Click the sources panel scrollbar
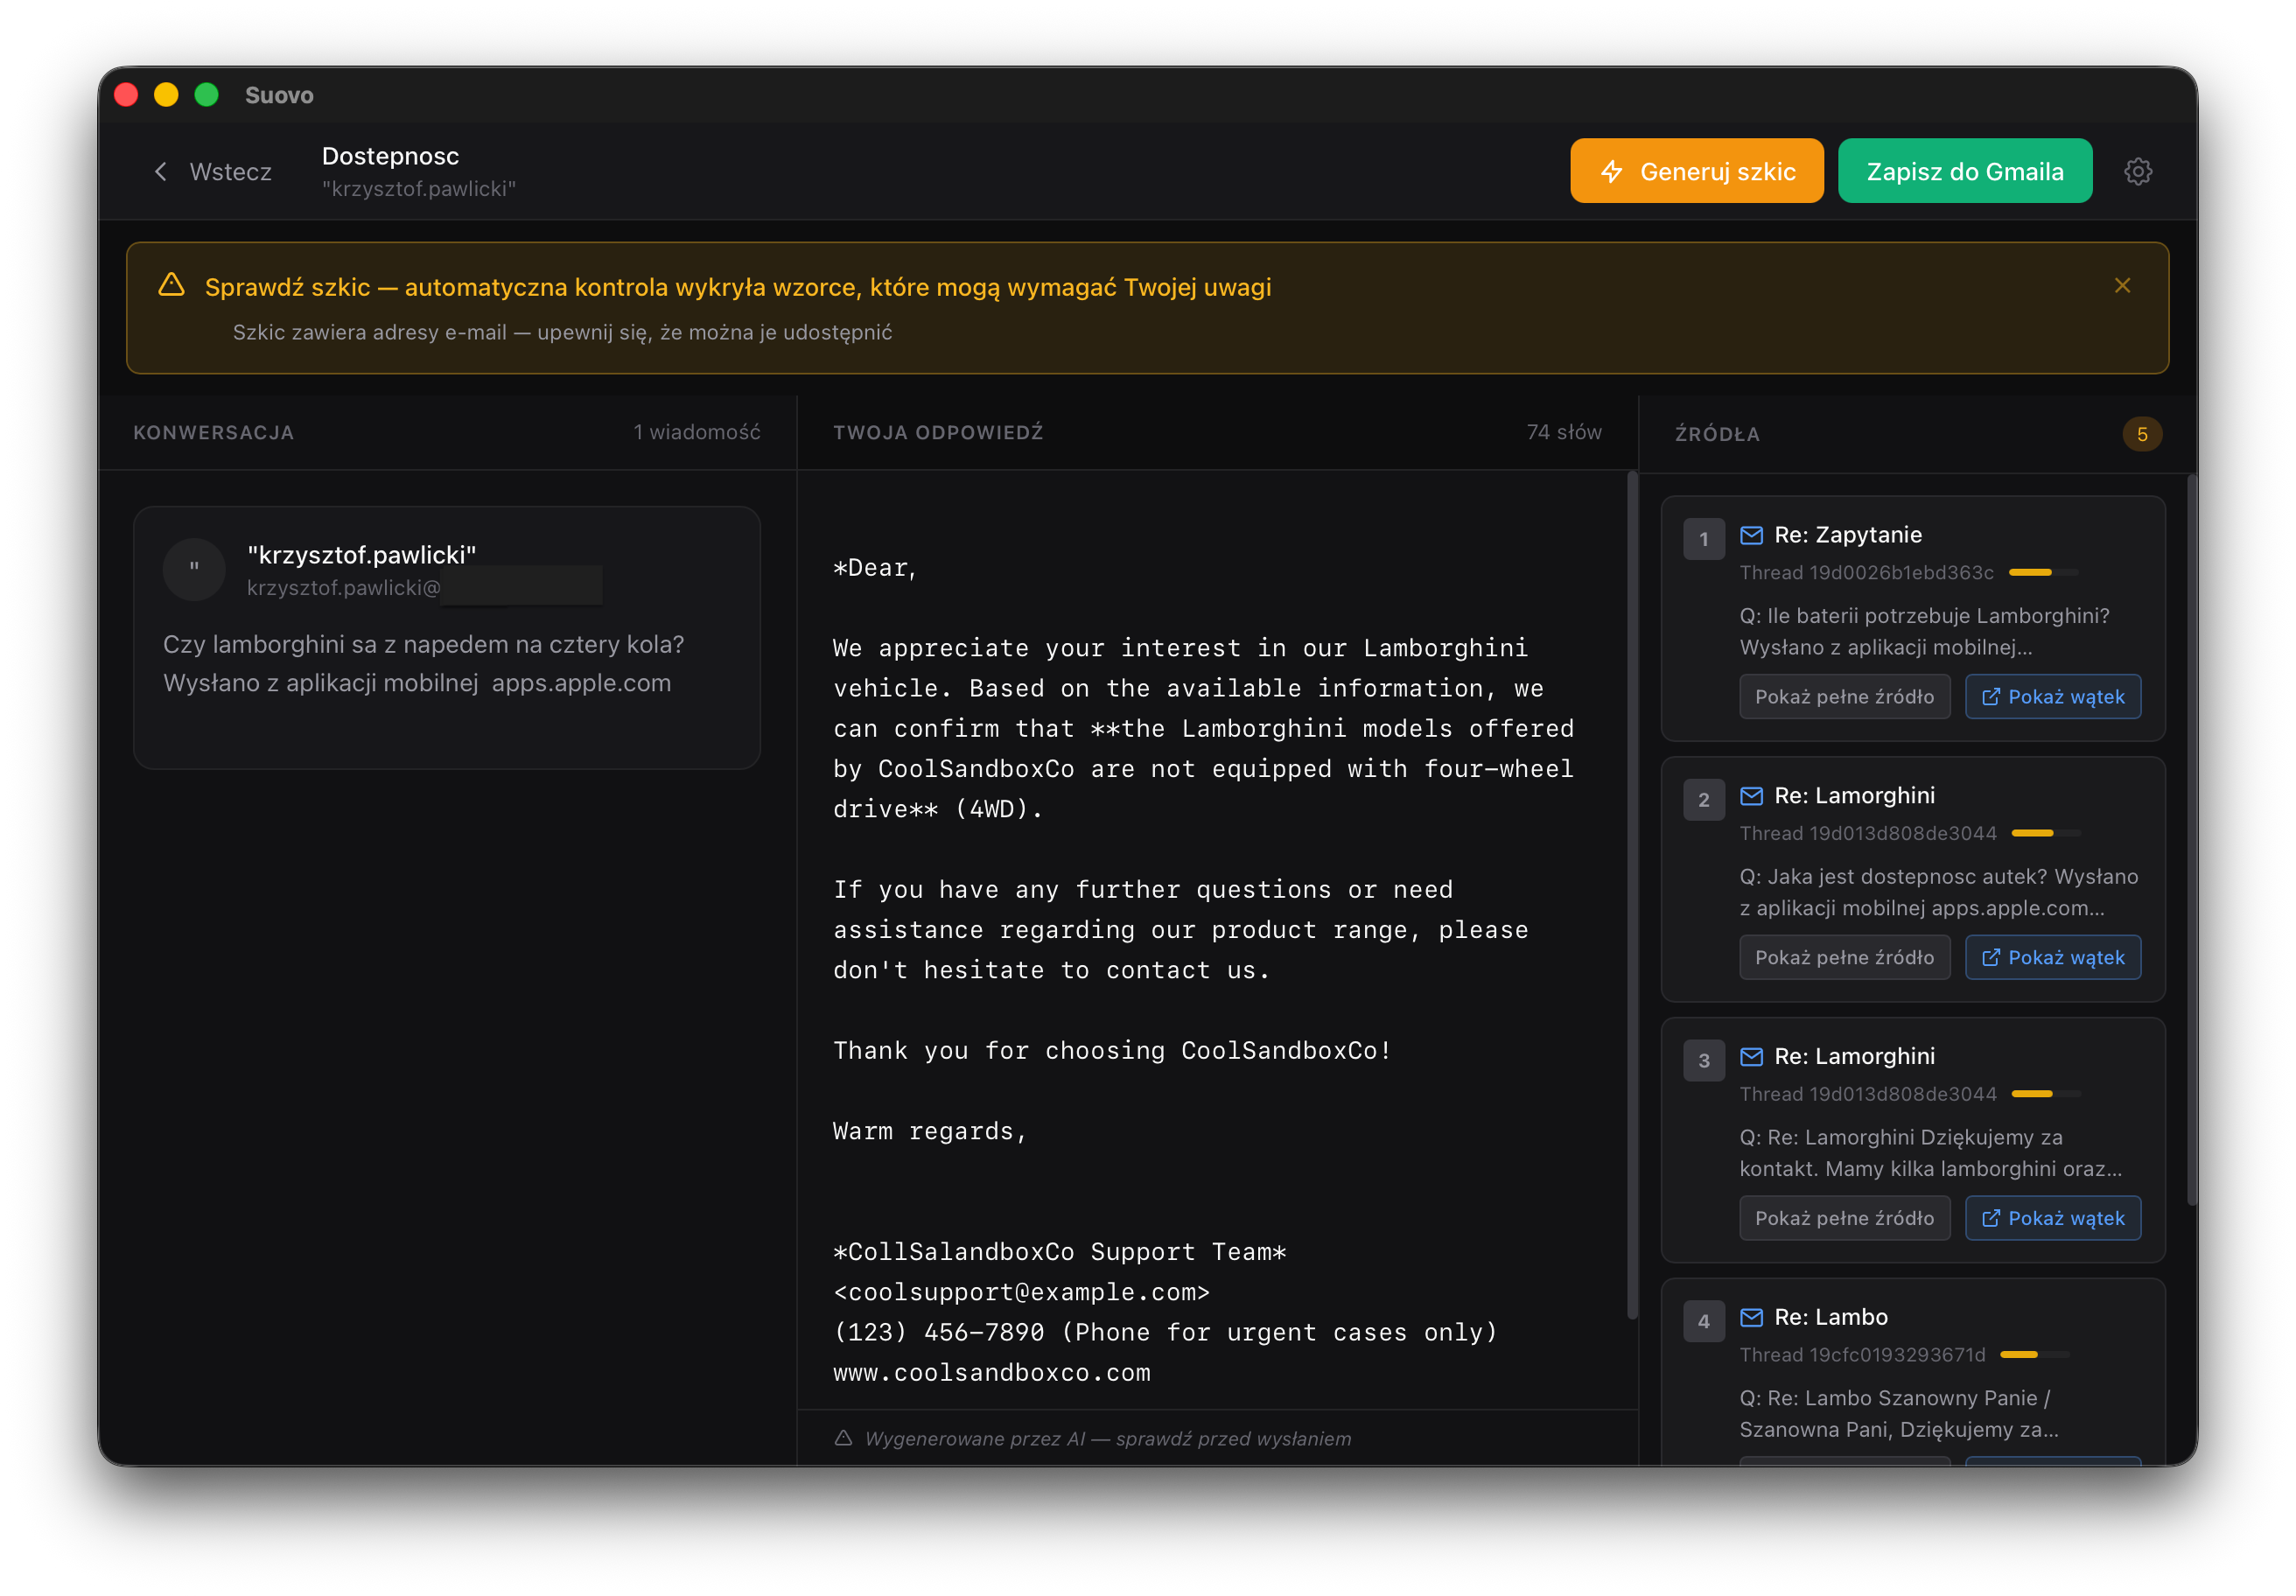 (x=2190, y=840)
